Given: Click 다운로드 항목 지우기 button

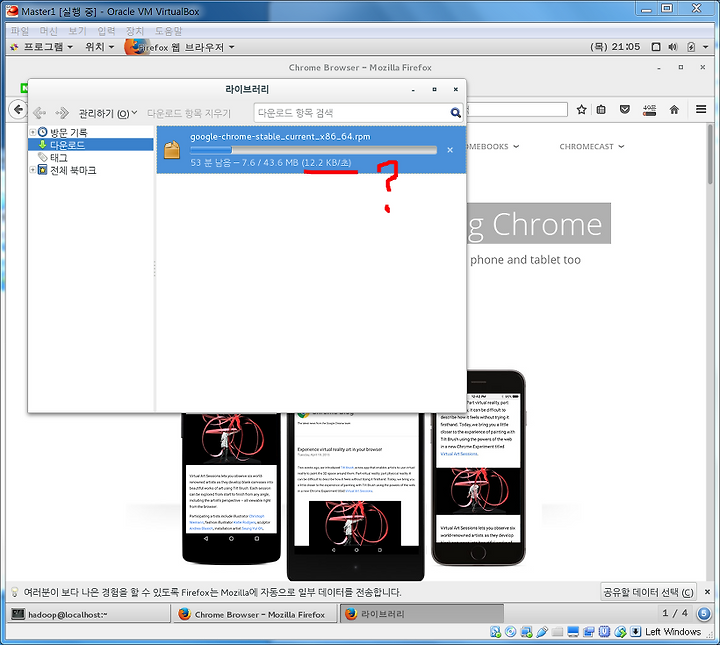Looking at the screenshot, I should [x=189, y=113].
